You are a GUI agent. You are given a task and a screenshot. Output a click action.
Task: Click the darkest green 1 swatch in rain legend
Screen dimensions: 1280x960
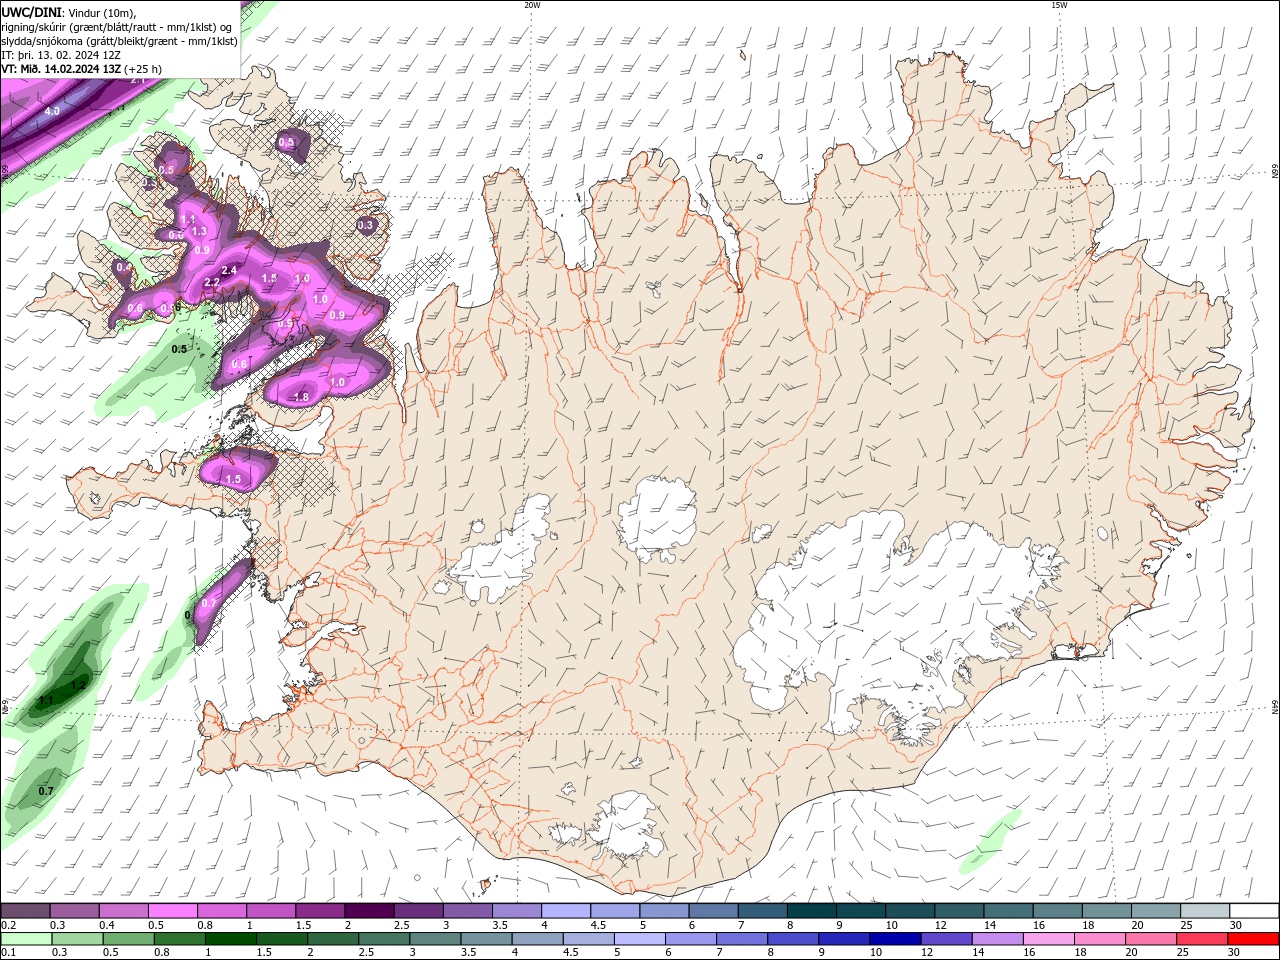[230, 939]
